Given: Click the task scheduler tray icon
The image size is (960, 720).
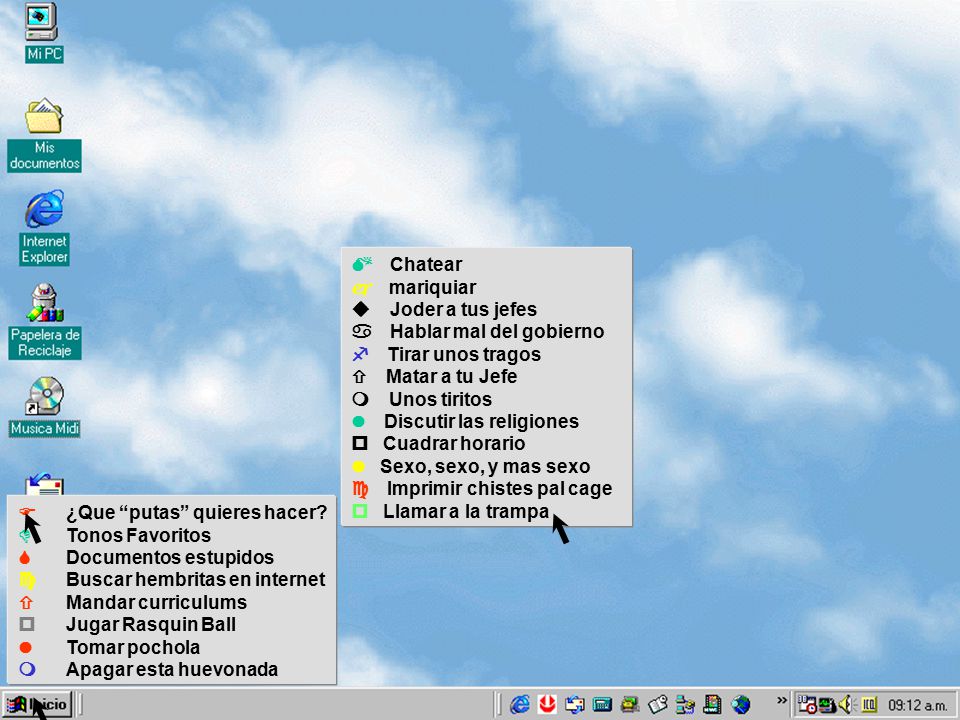Looking at the screenshot, I should pos(807,705).
